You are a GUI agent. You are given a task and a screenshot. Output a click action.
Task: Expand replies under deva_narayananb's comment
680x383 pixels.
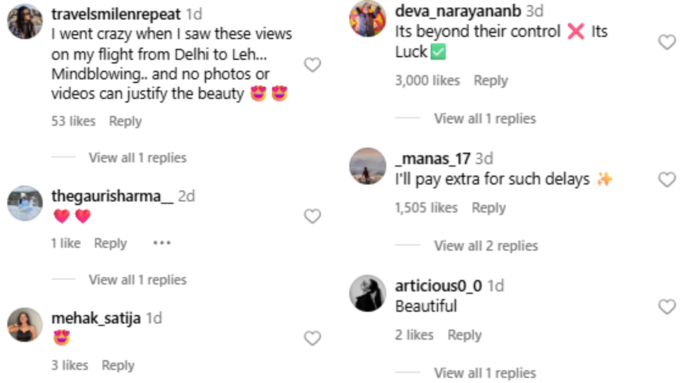pyautogui.click(x=485, y=118)
